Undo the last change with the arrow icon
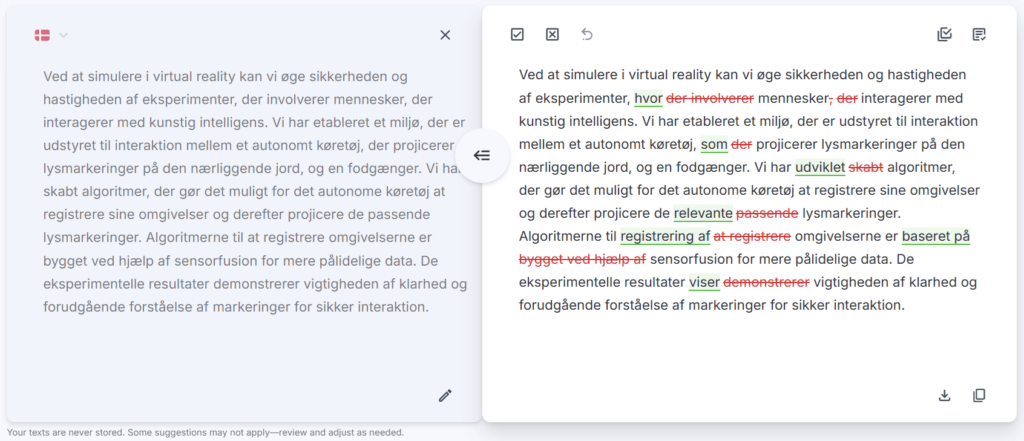 [587, 35]
